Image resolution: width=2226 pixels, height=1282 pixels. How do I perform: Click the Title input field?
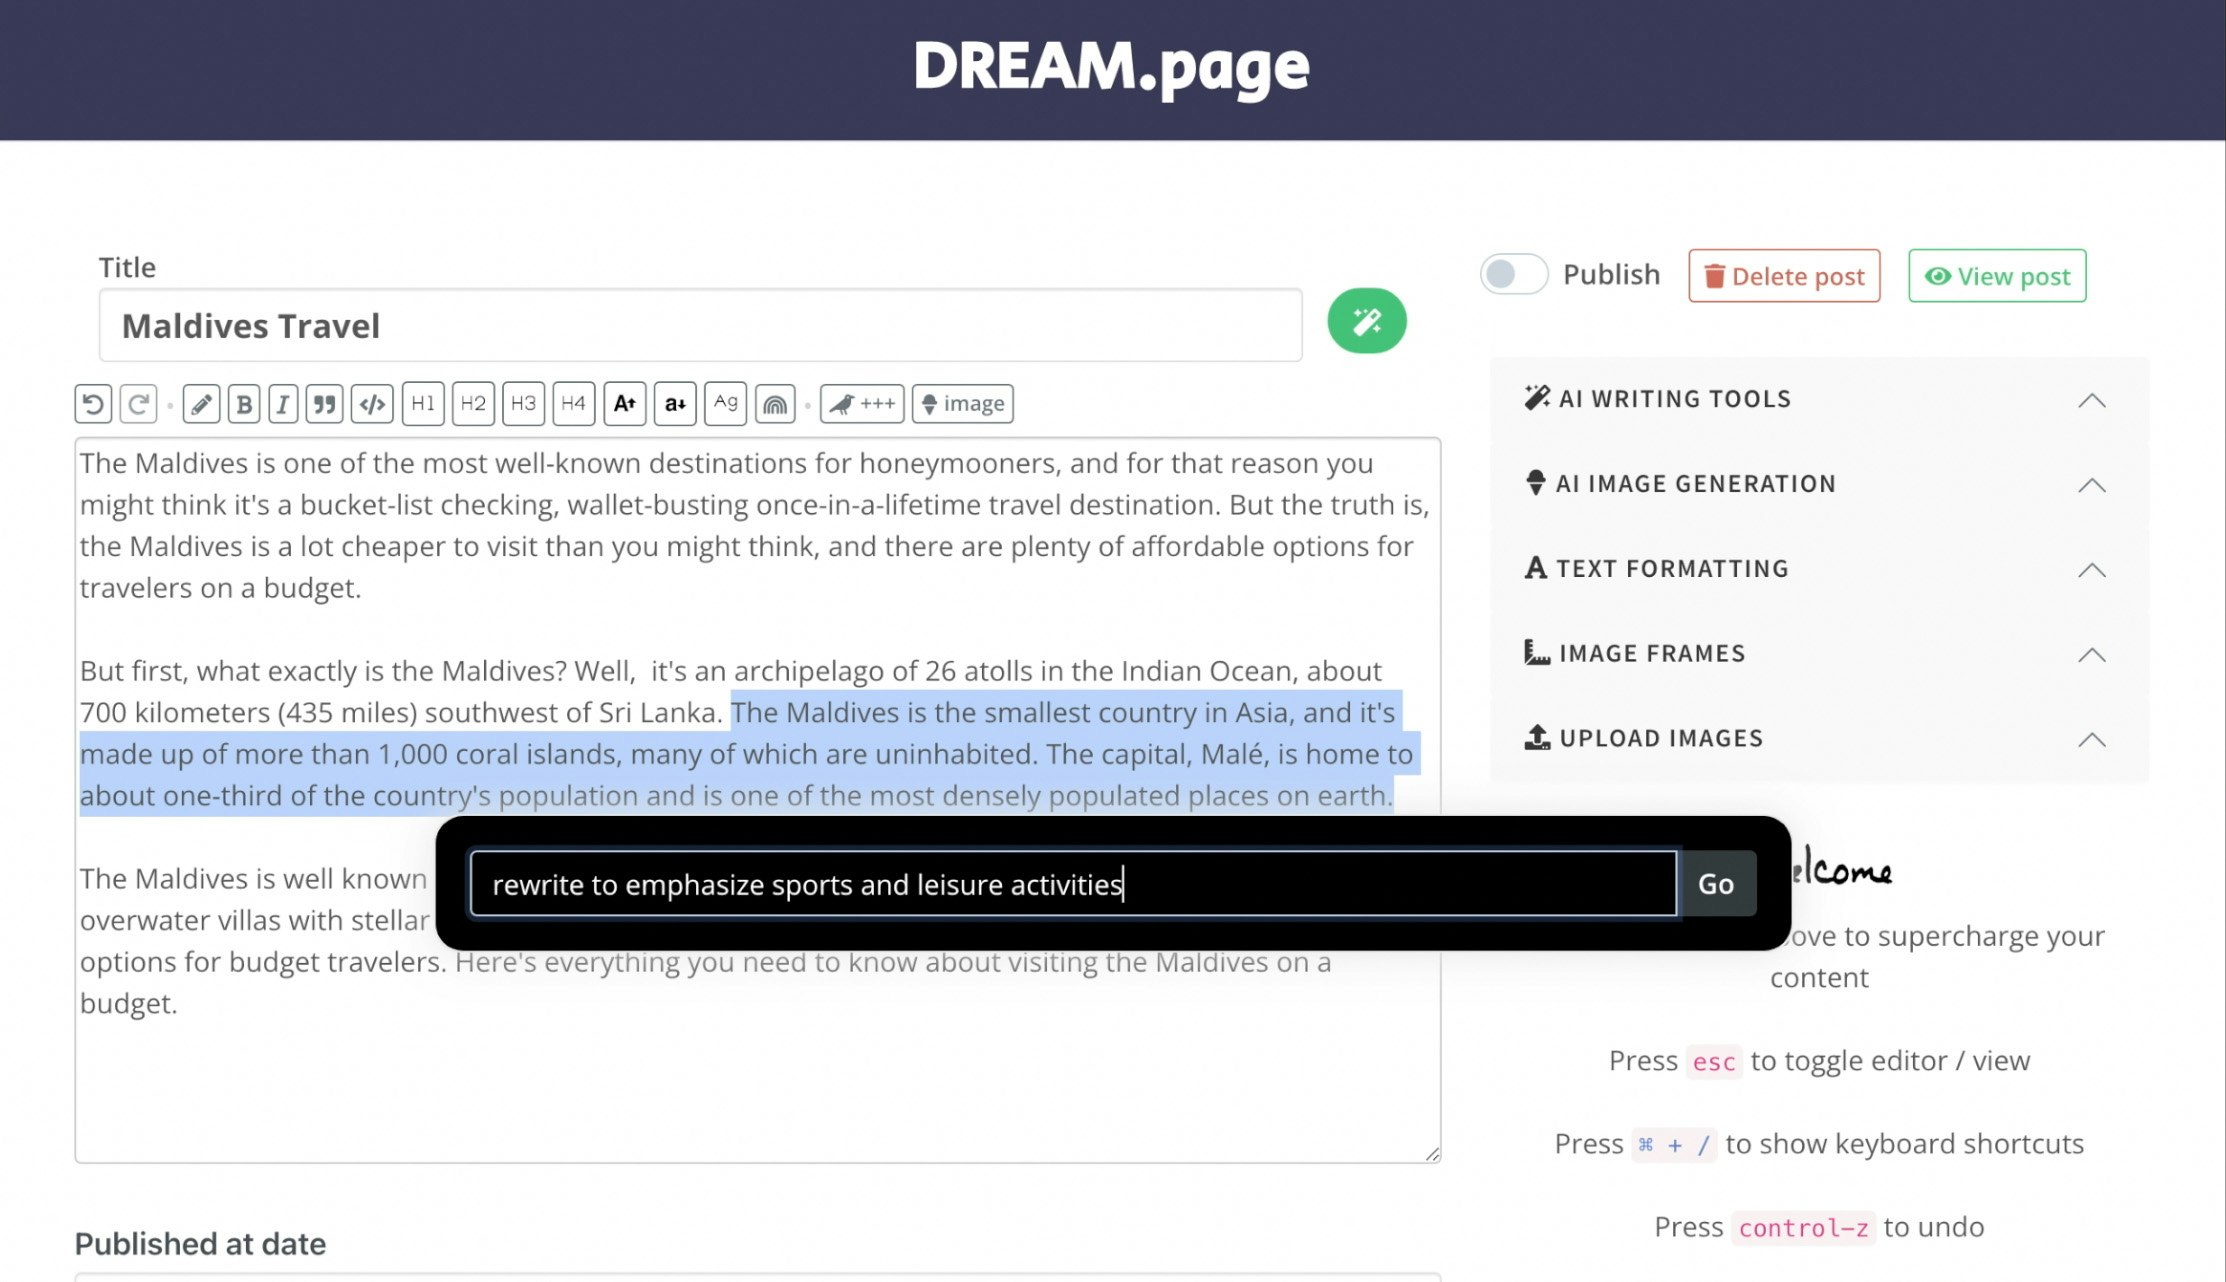pyautogui.click(x=700, y=325)
